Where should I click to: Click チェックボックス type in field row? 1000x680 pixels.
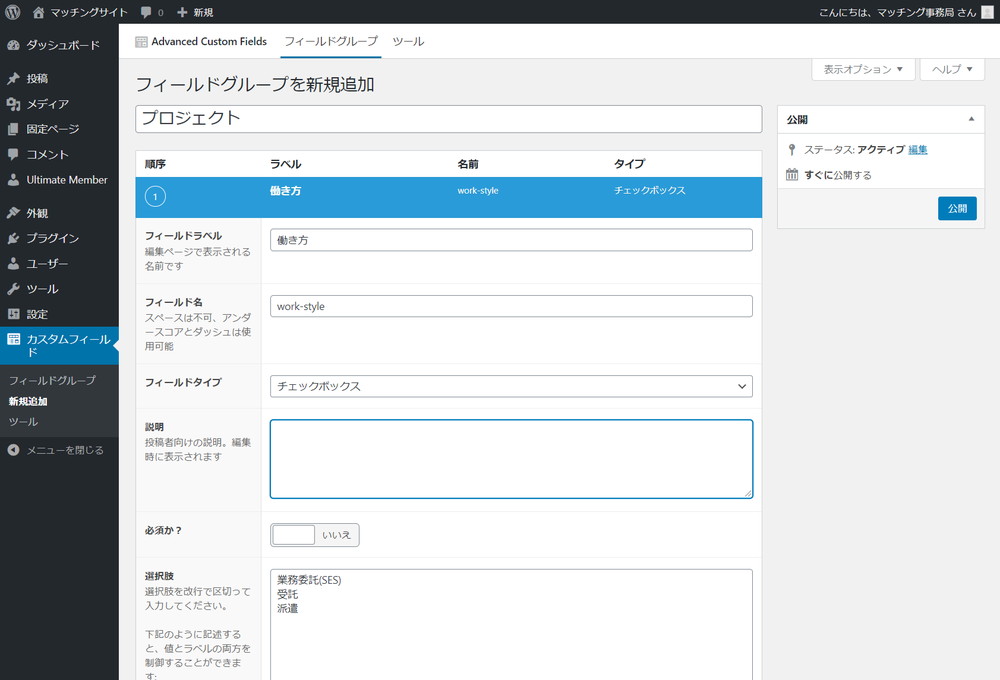coord(650,190)
